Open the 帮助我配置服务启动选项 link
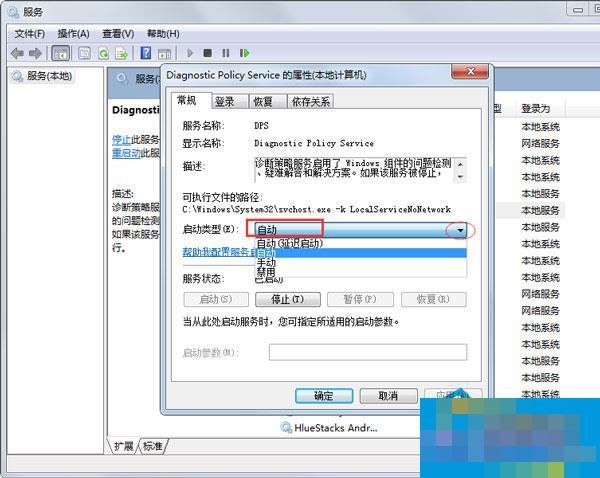 click(219, 252)
